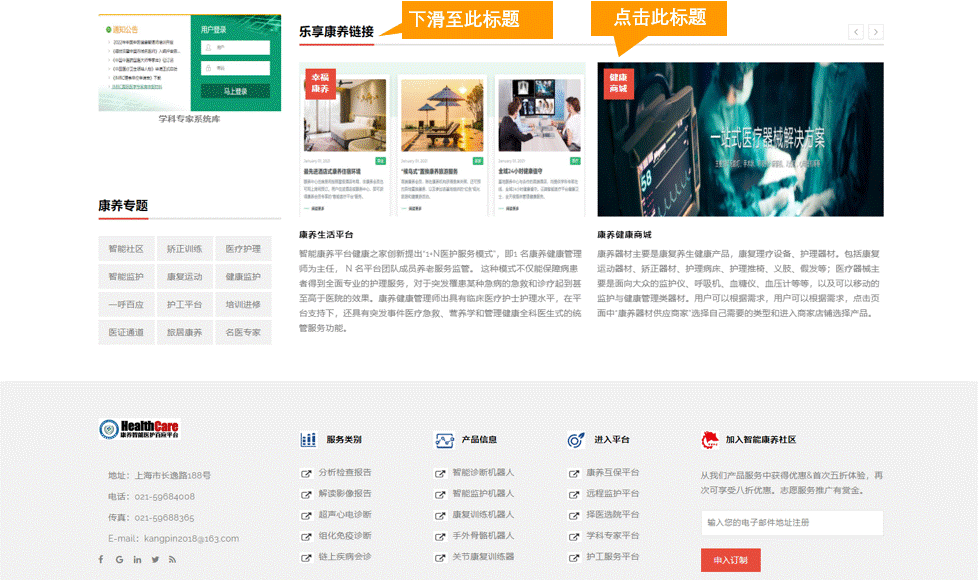Click the Facebook icon in footer
The image size is (978, 580).
click(x=100, y=559)
